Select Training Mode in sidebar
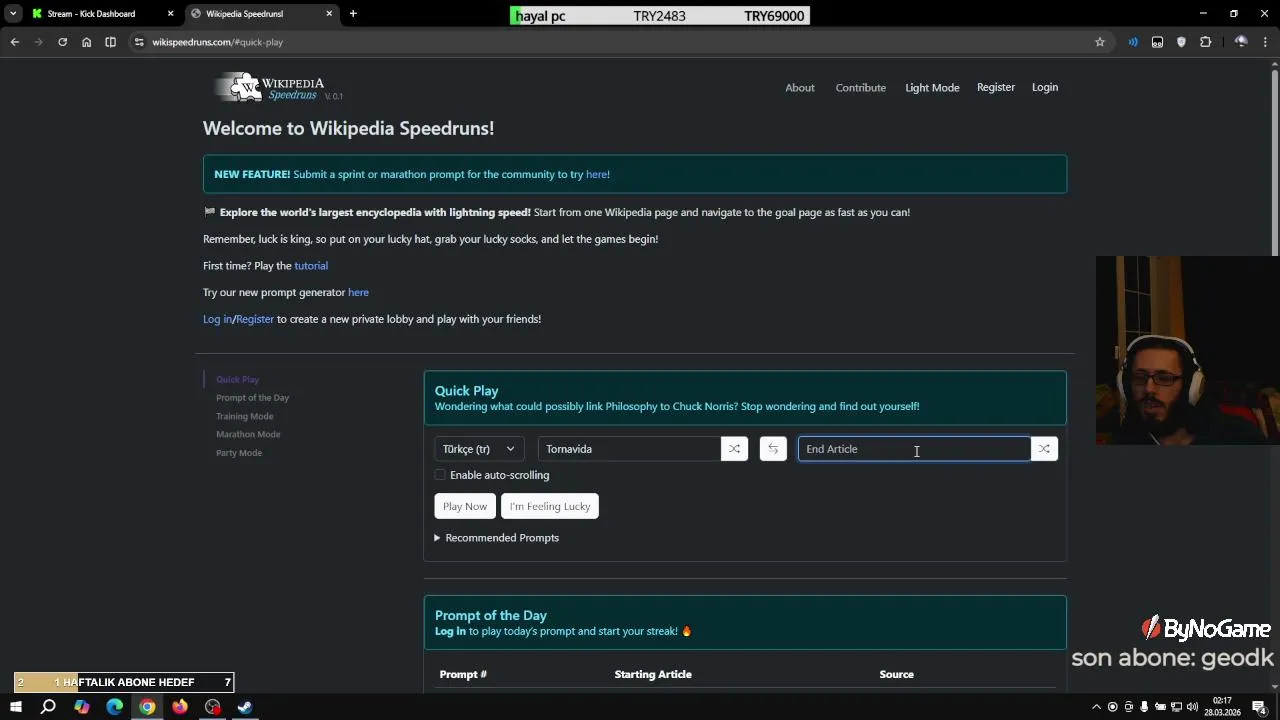 (244, 416)
